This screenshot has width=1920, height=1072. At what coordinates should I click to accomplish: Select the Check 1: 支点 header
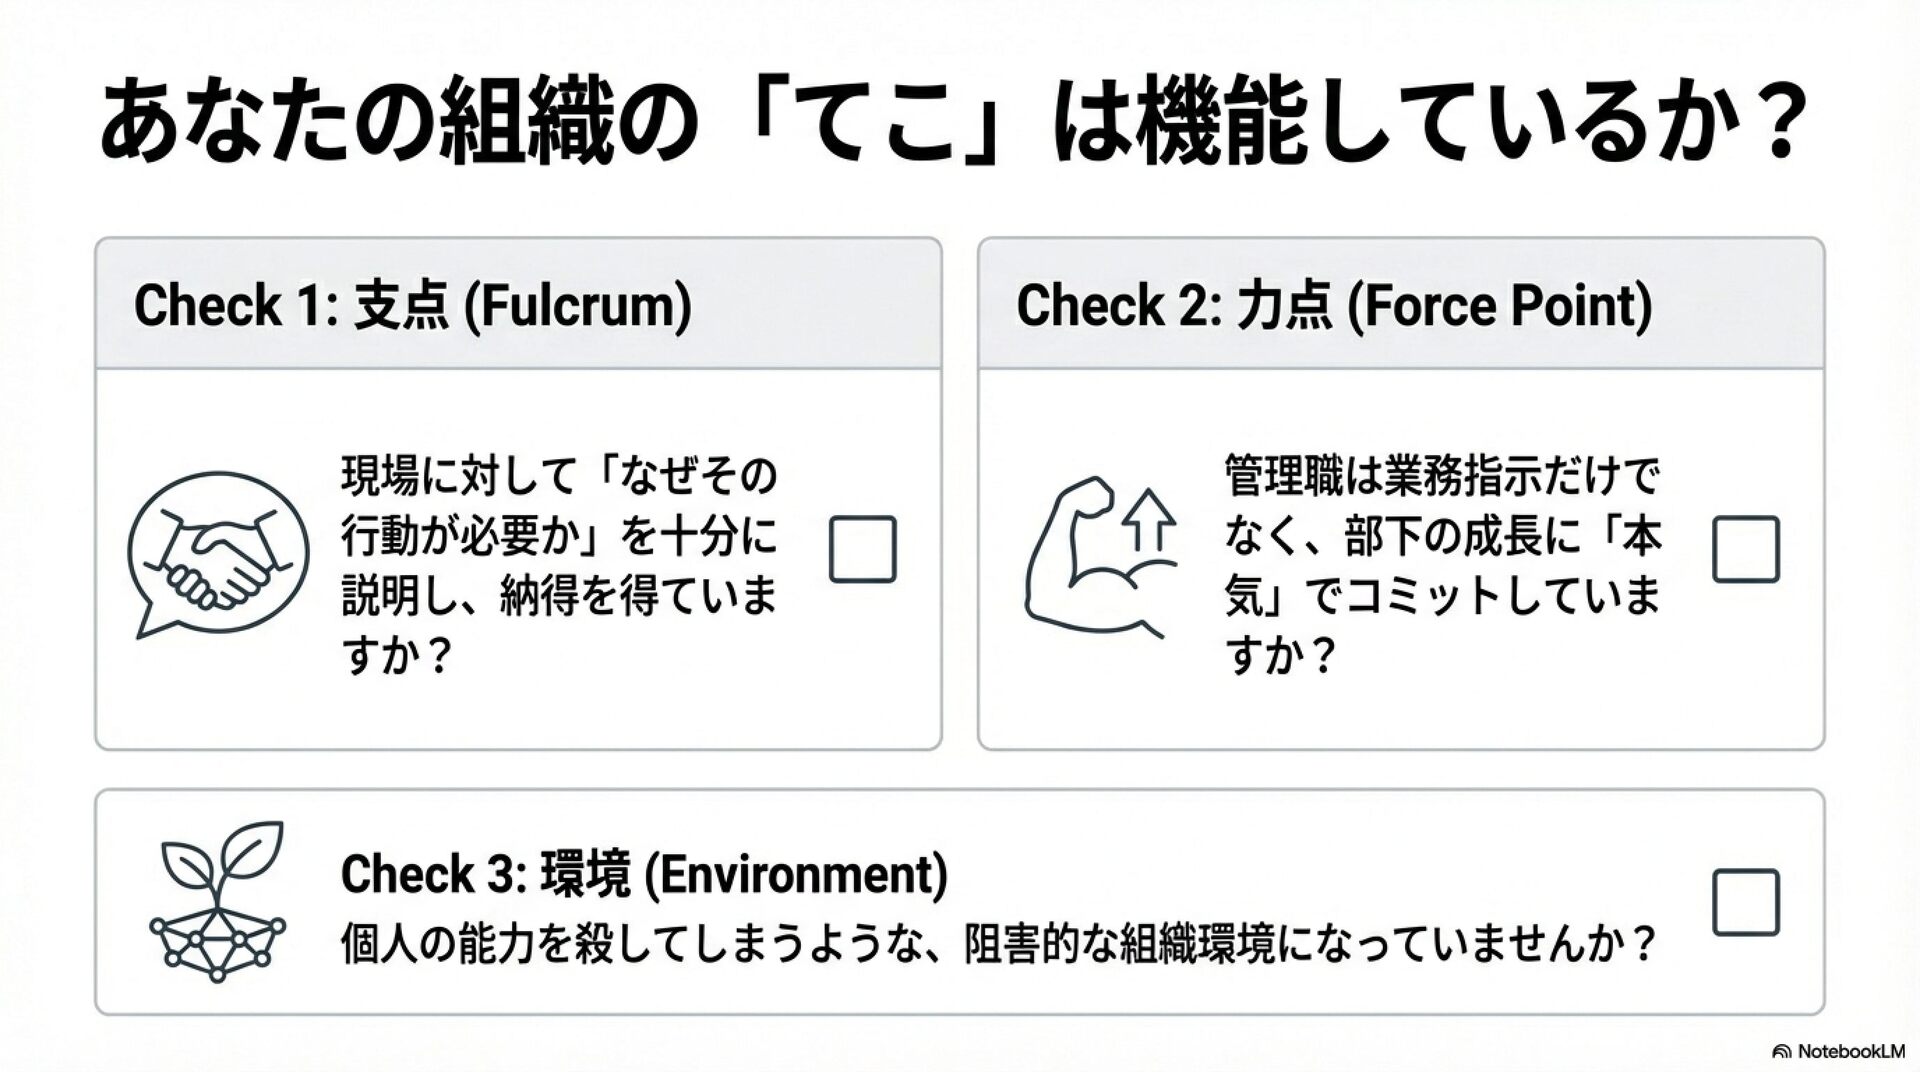point(412,305)
